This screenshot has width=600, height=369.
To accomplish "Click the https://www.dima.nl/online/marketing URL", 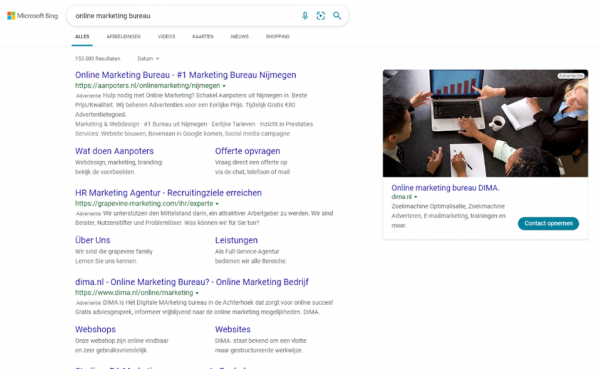I will (134, 293).
